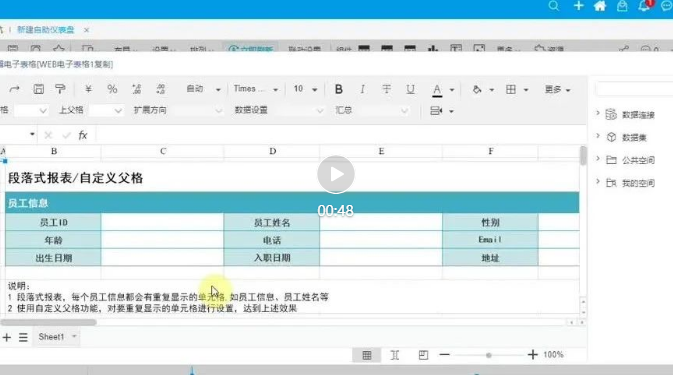Apply percent format
673x375 pixels.
tap(112, 89)
